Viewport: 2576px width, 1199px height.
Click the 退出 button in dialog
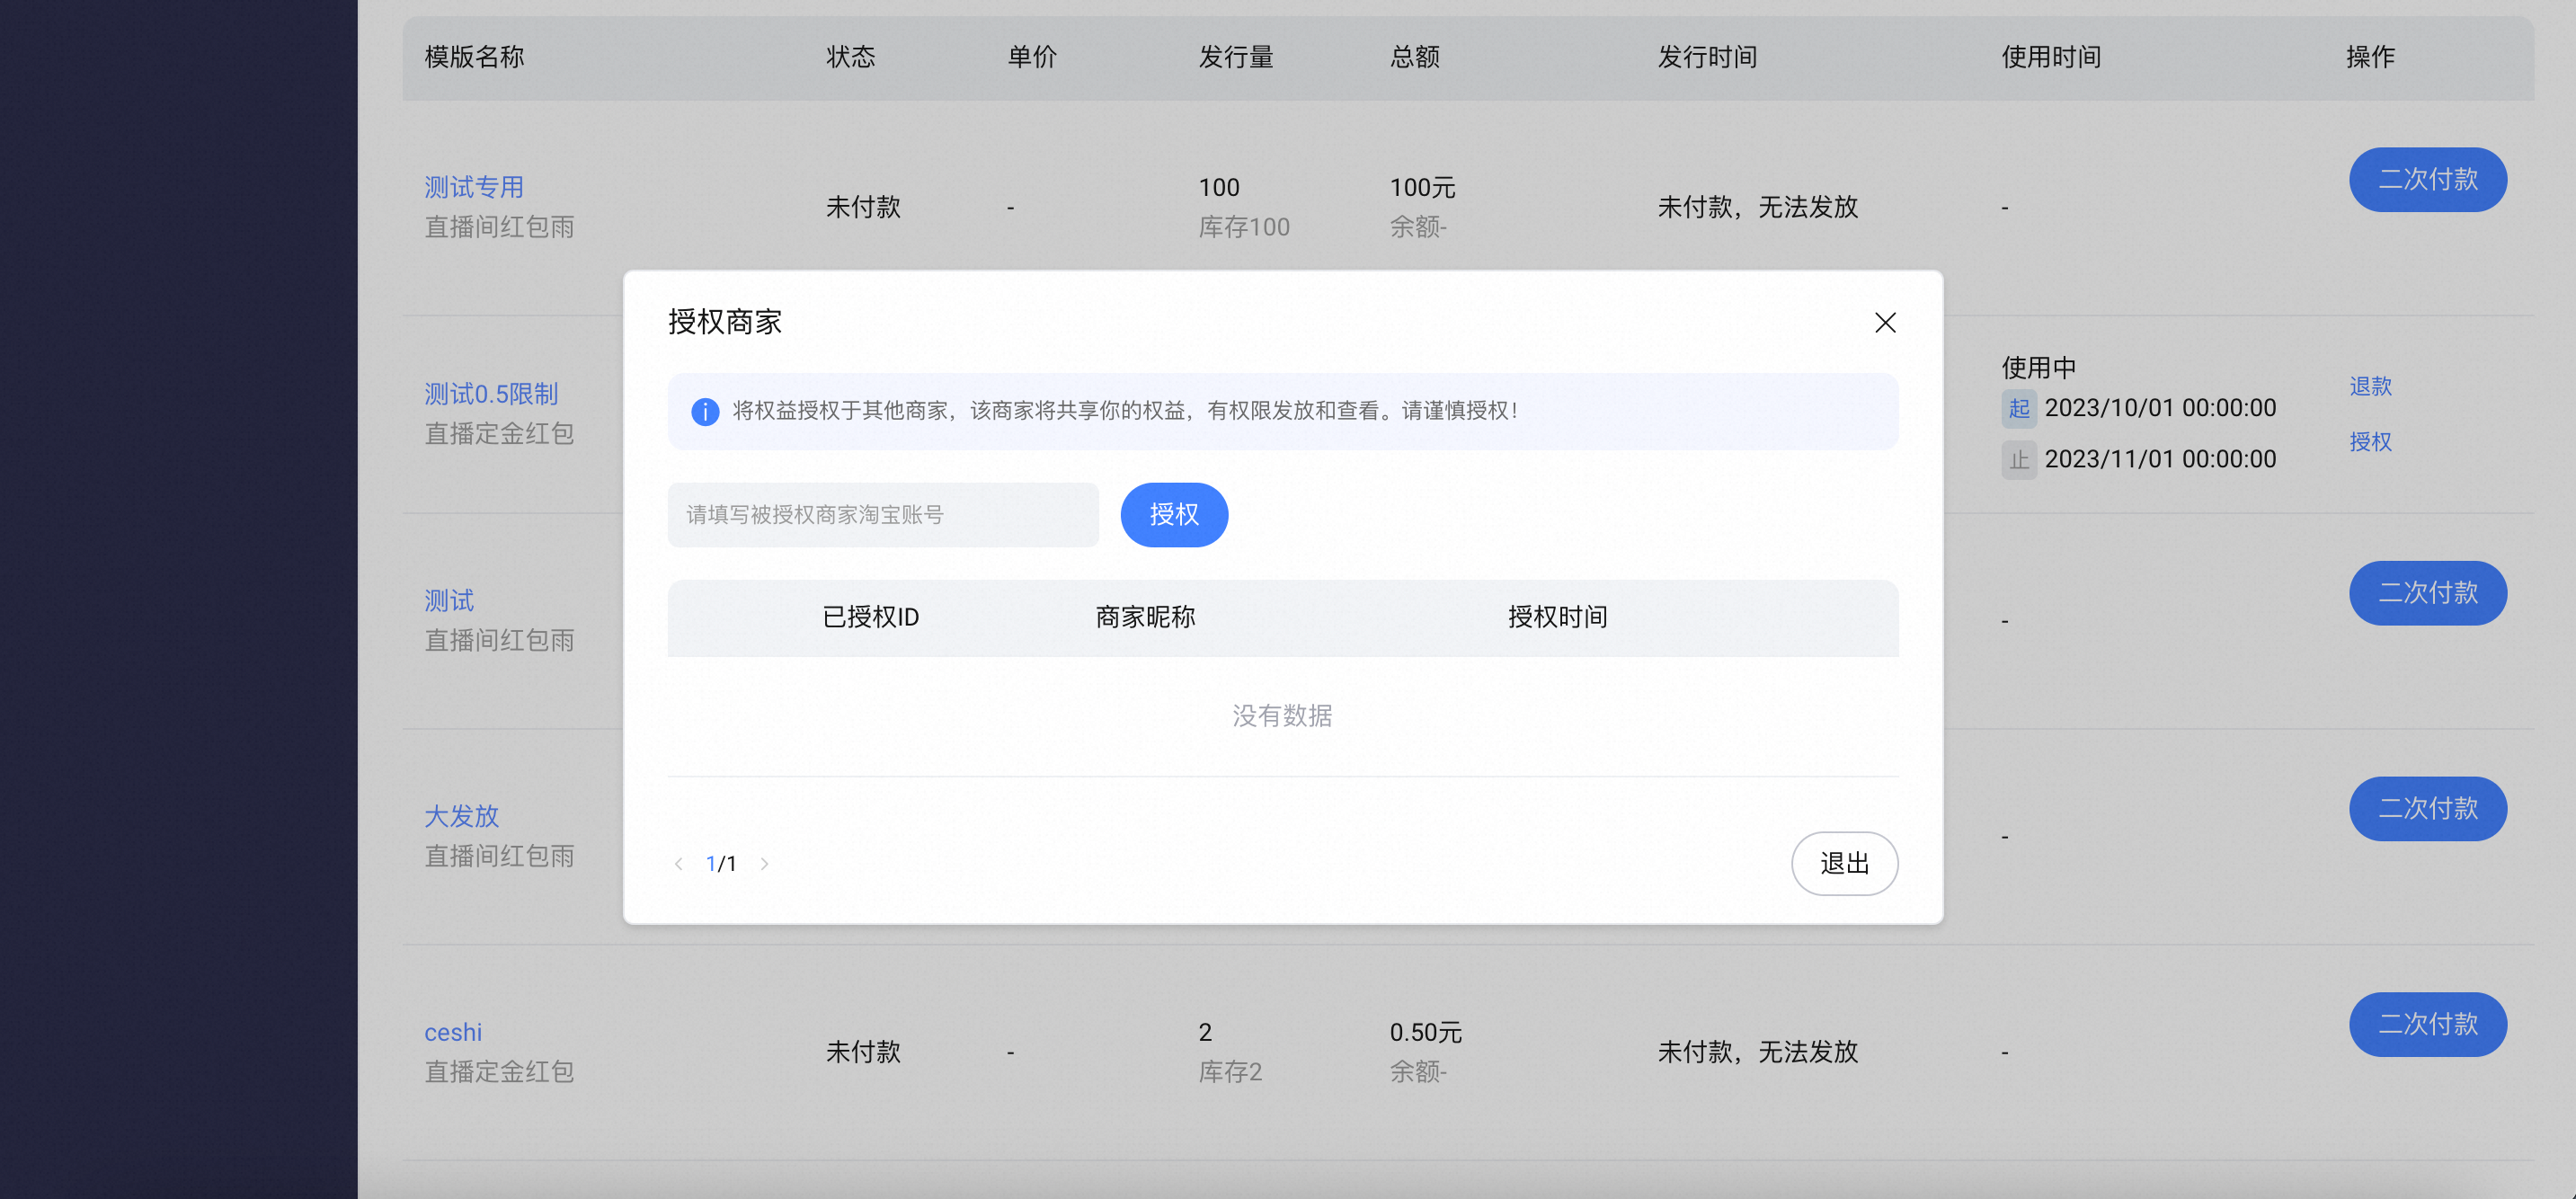pos(1844,863)
